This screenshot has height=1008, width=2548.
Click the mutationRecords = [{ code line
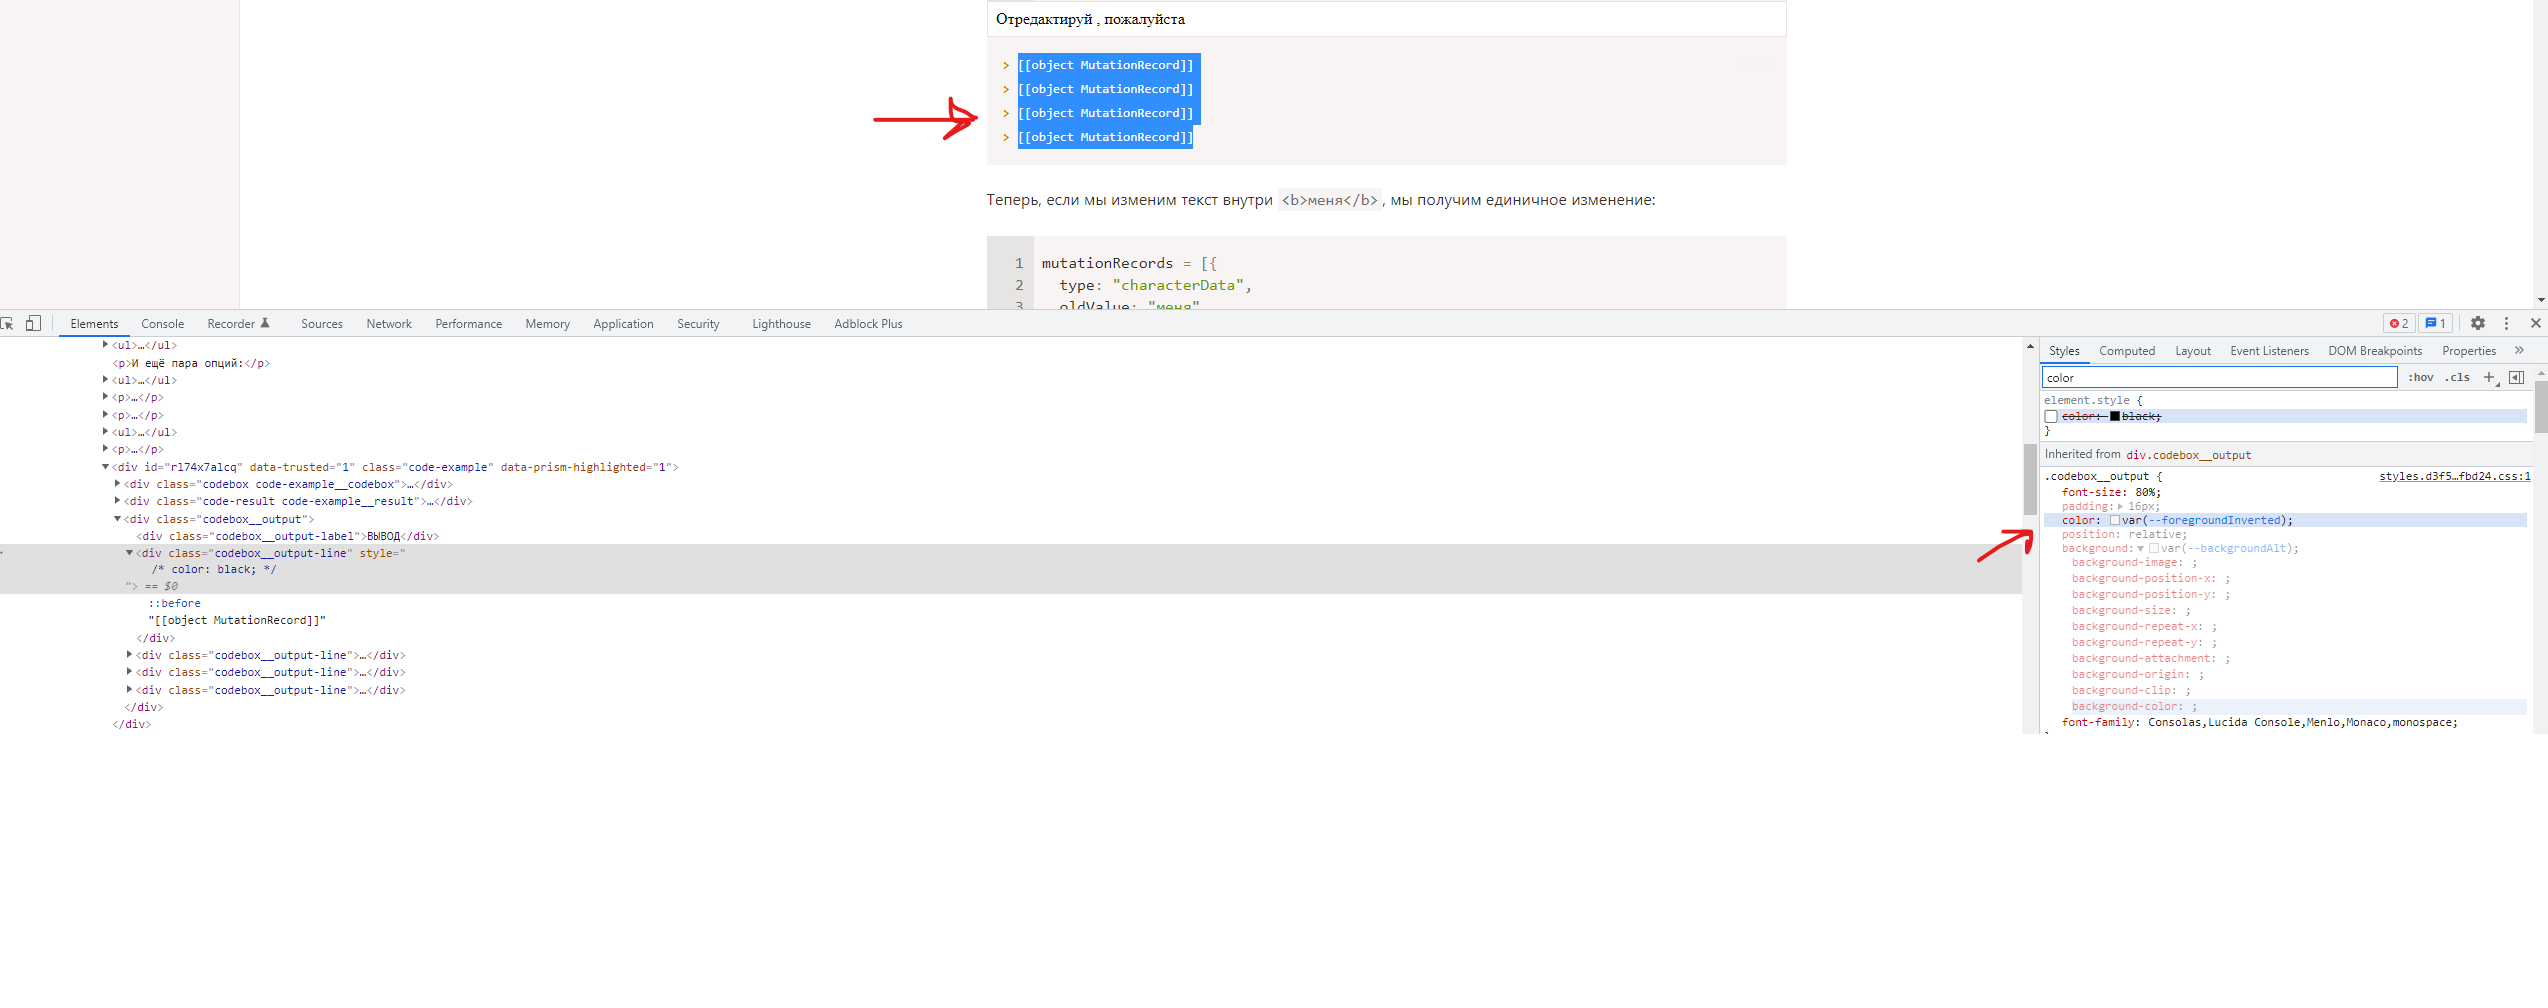[1129, 263]
